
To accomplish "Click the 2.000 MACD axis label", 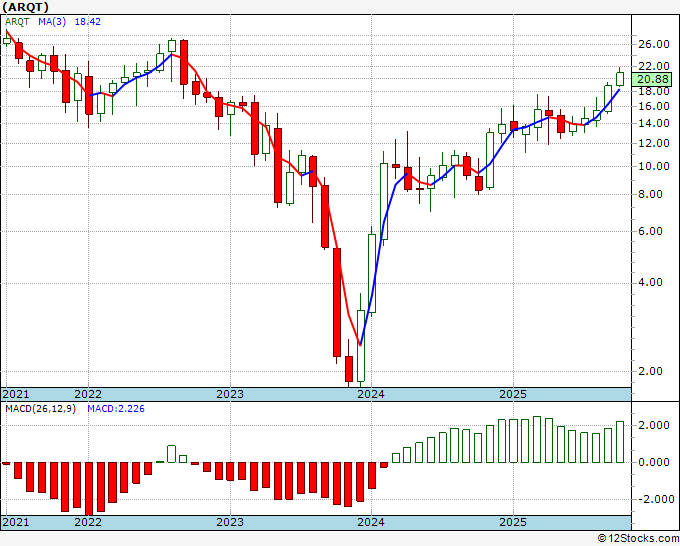I will tap(654, 426).
